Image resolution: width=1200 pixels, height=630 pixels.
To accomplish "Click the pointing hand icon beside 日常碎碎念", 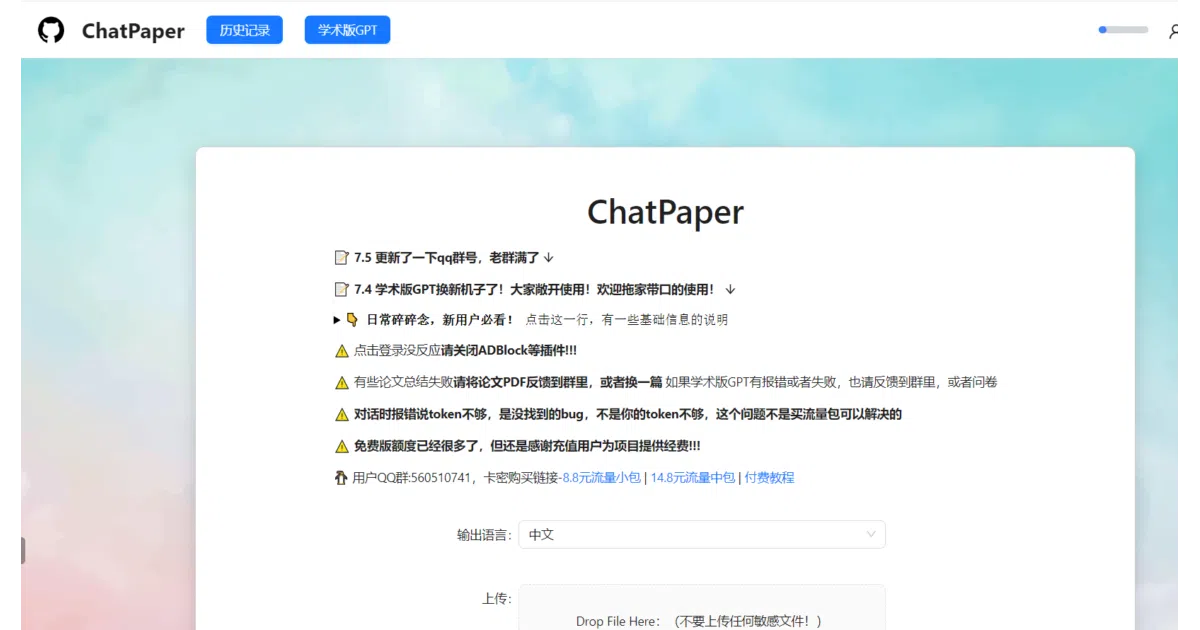I will click(x=352, y=320).
